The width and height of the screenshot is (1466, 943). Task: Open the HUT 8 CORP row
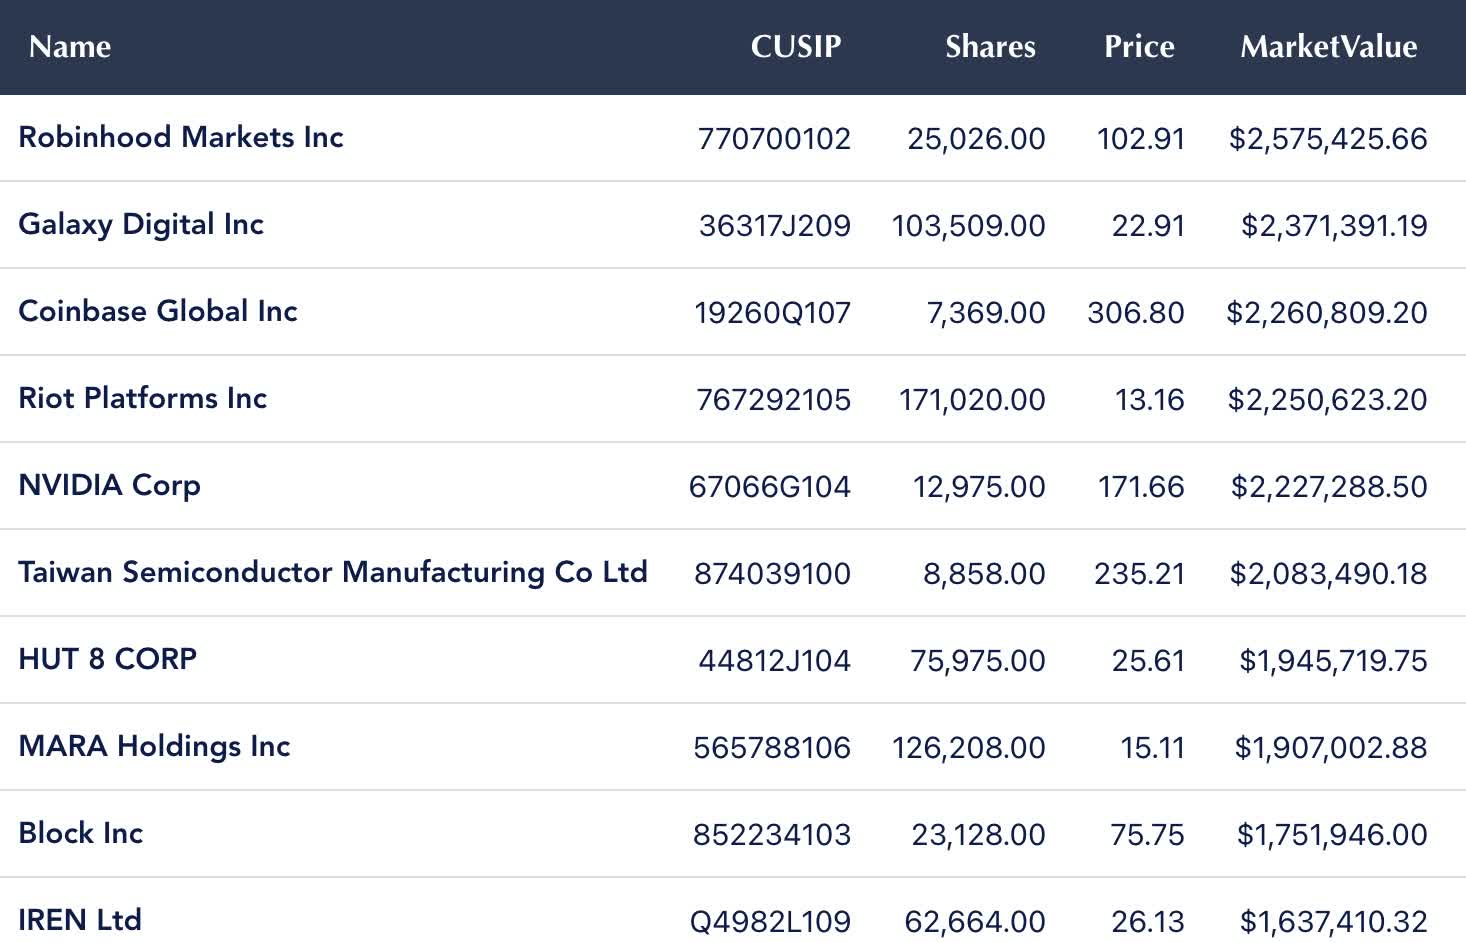tap(108, 659)
